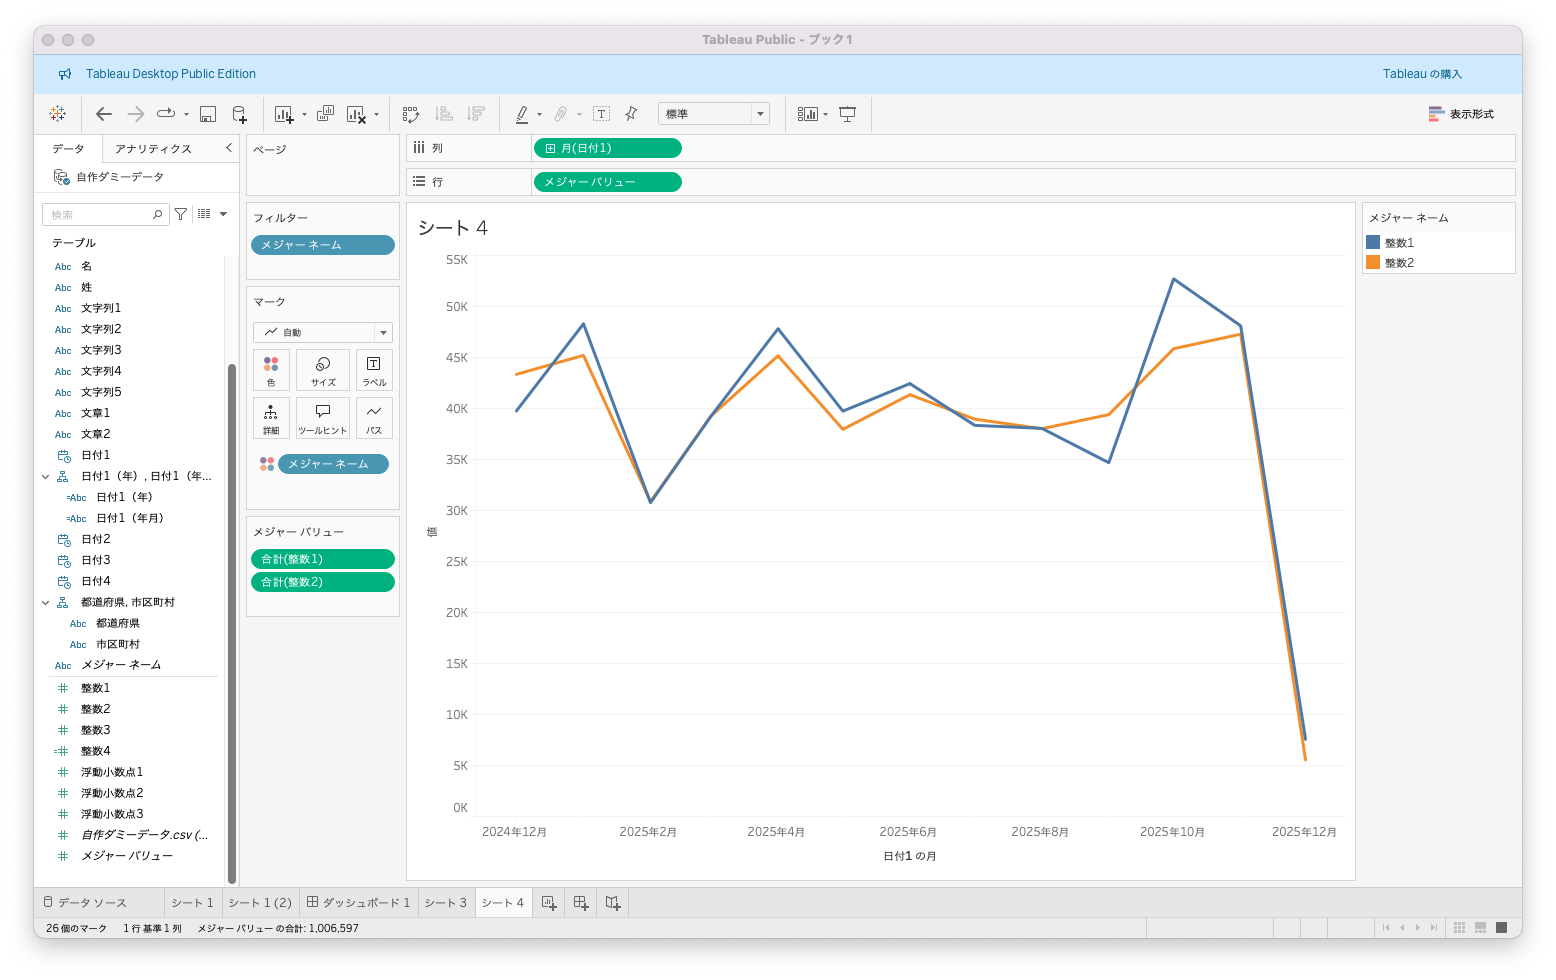Add a new data source icon
This screenshot has height=980, width=1556.
(239, 114)
